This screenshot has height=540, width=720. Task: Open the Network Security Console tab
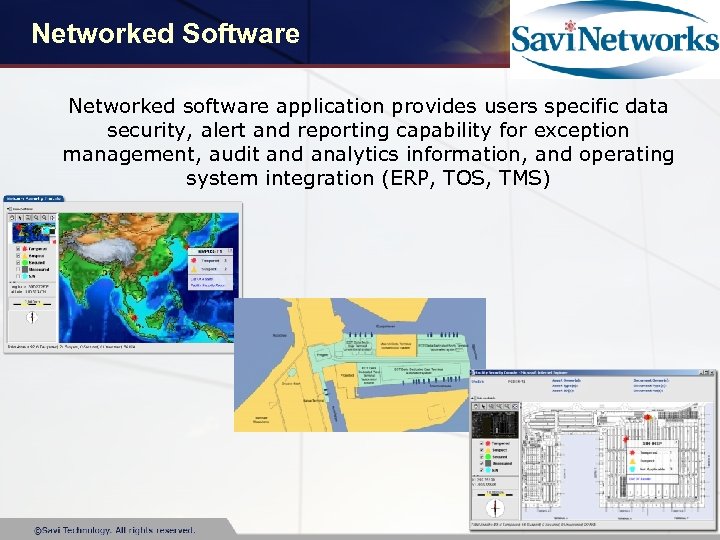pyautogui.click(x=34, y=198)
